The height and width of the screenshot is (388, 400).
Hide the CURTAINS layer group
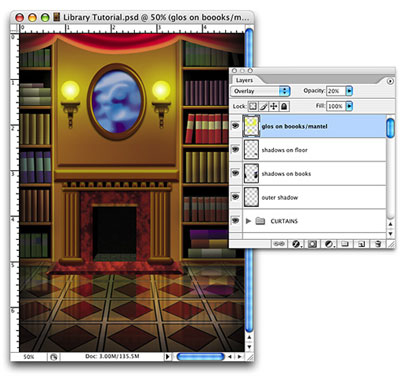click(236, 220)
